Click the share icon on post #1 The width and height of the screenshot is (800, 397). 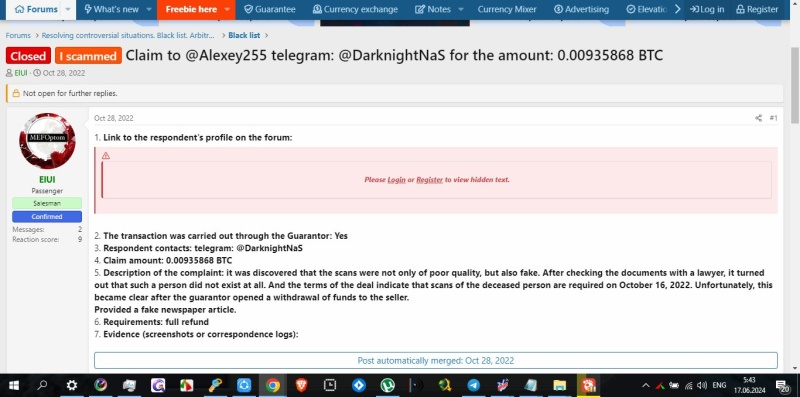point(758,118)
